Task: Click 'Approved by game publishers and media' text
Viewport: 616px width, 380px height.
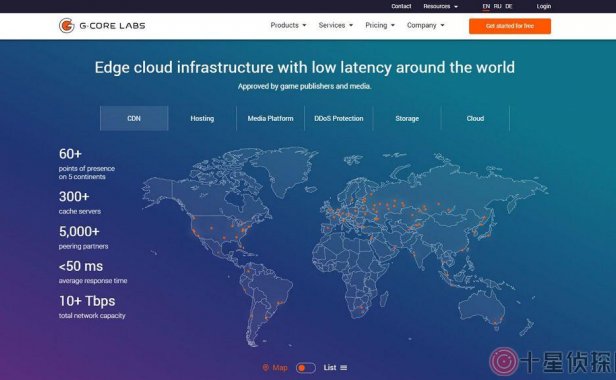Action: point(304,86)
